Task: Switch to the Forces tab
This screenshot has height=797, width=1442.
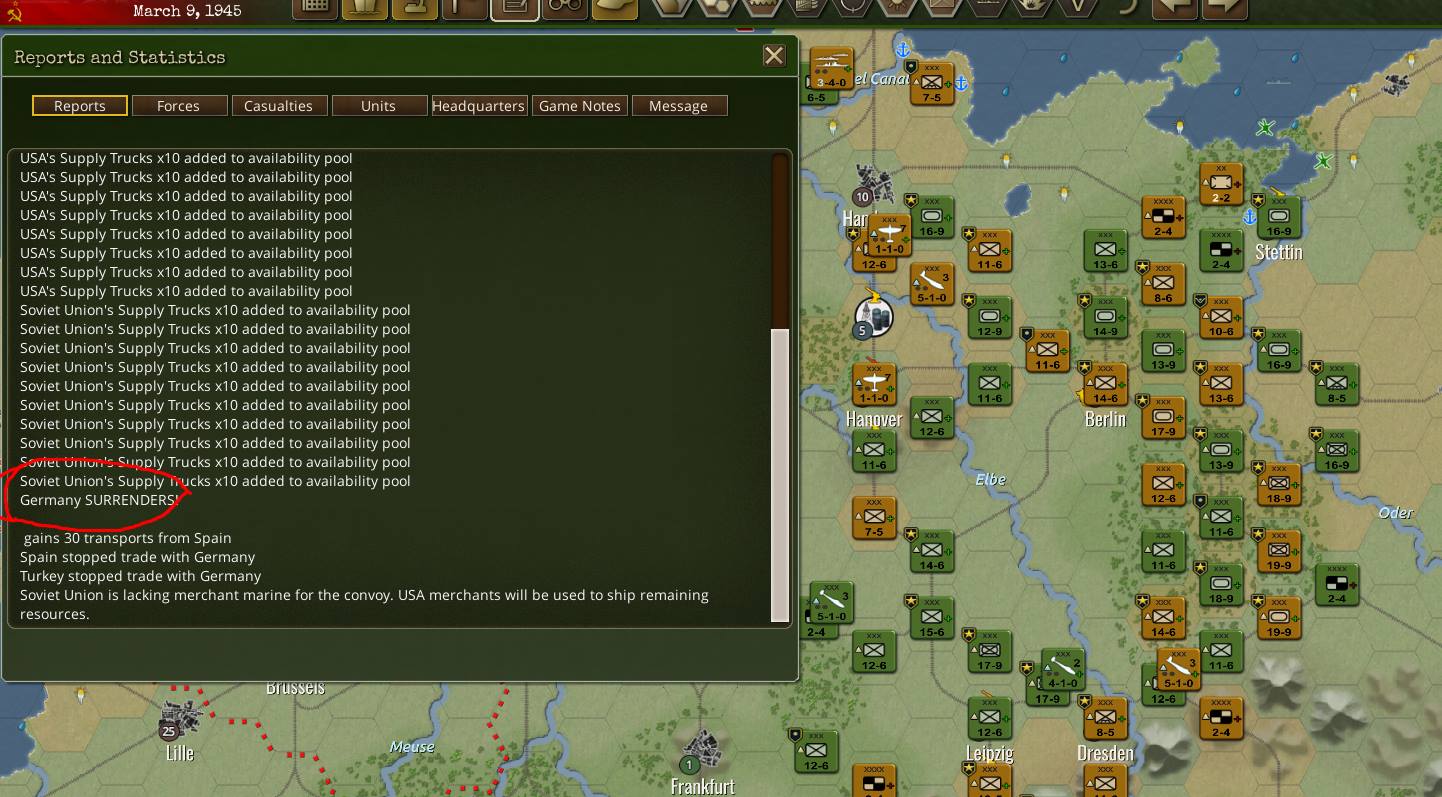Action: [178, 106]
